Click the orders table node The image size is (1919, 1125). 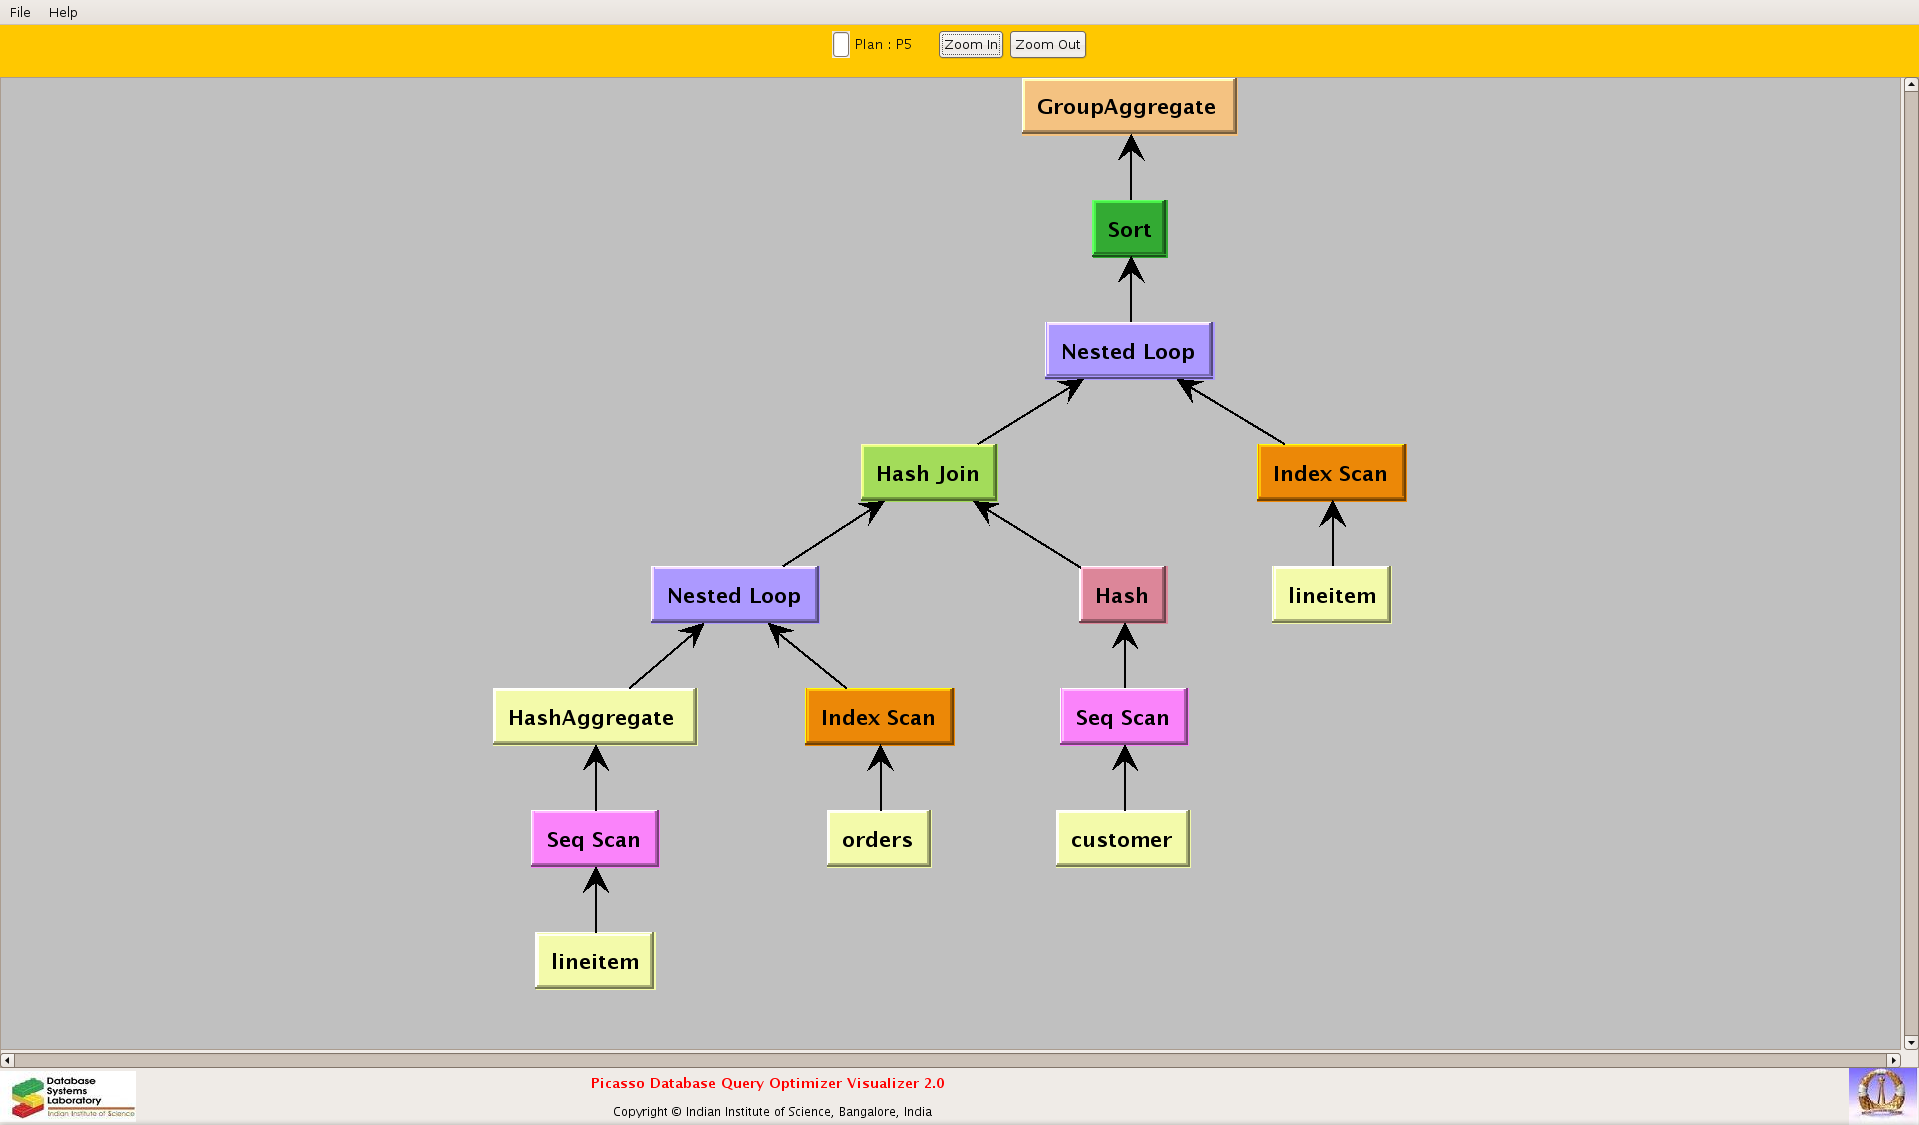pyautogui.click(x=878, y=839)
